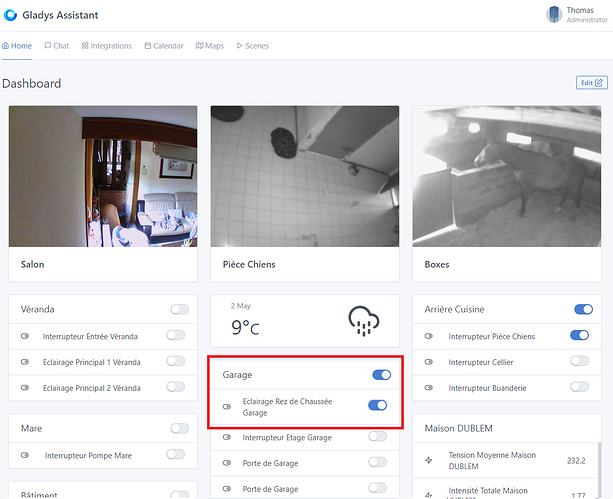
Task: Click switch icon beside Eclairage Principal 1 Véranda
Action: (x=25, y=362)
